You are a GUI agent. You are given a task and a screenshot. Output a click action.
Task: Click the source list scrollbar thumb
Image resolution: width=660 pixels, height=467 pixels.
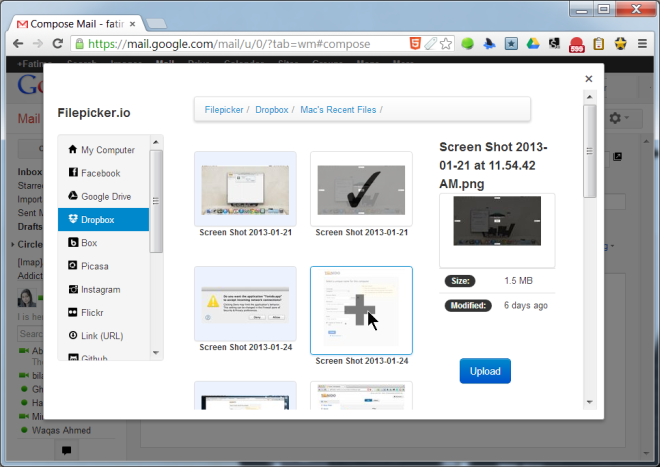pos(156,201)
